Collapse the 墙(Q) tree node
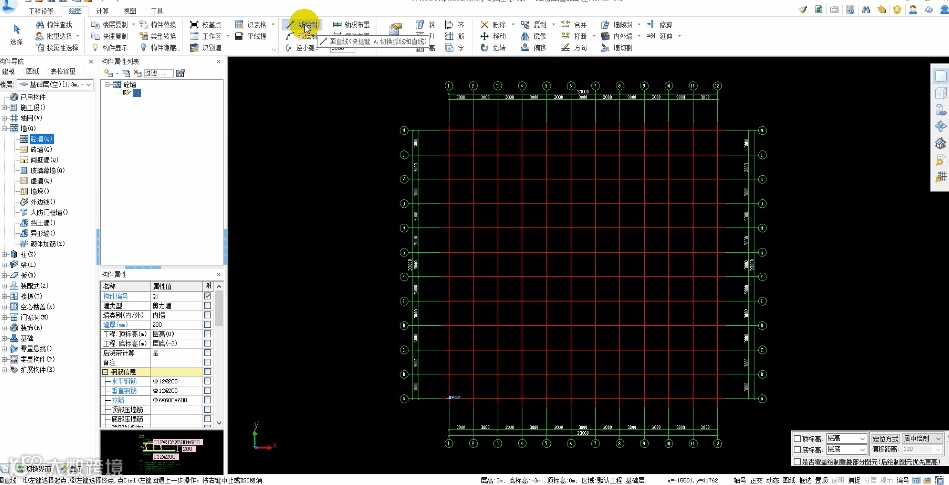 pyautogui.click(x=5, y=128)
